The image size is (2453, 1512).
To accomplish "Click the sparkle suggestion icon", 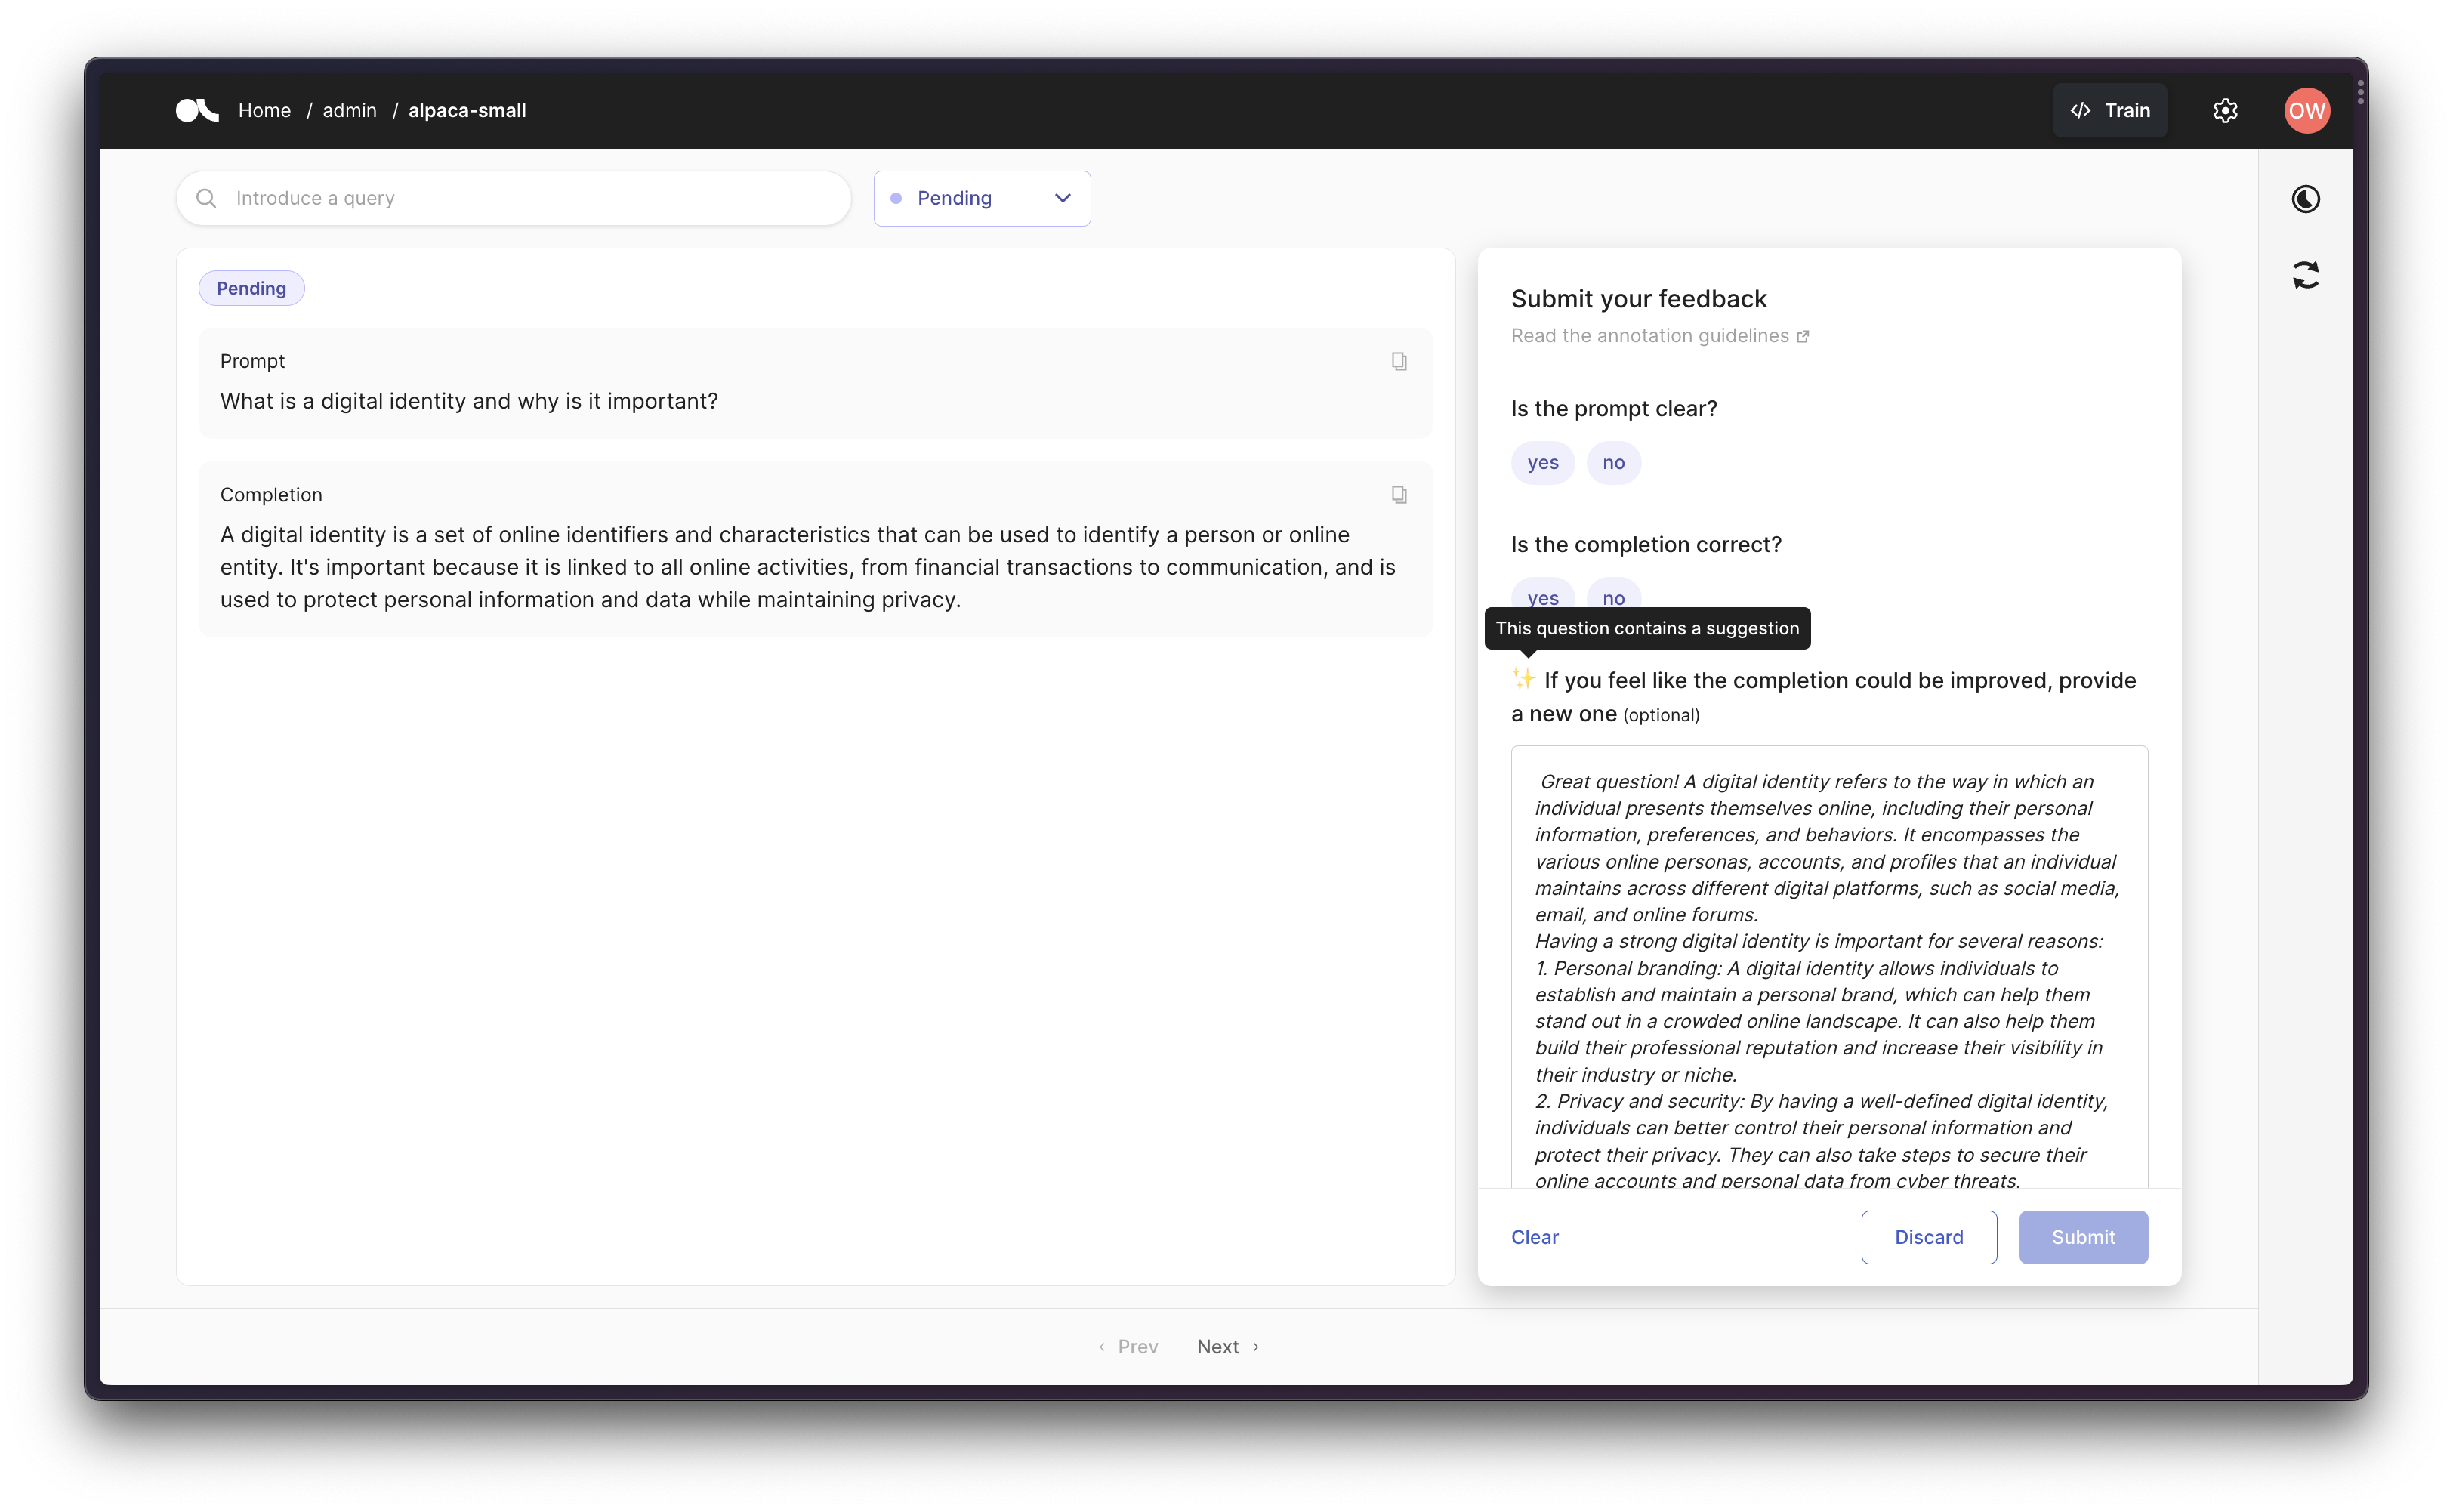I will coord(1523,679).
